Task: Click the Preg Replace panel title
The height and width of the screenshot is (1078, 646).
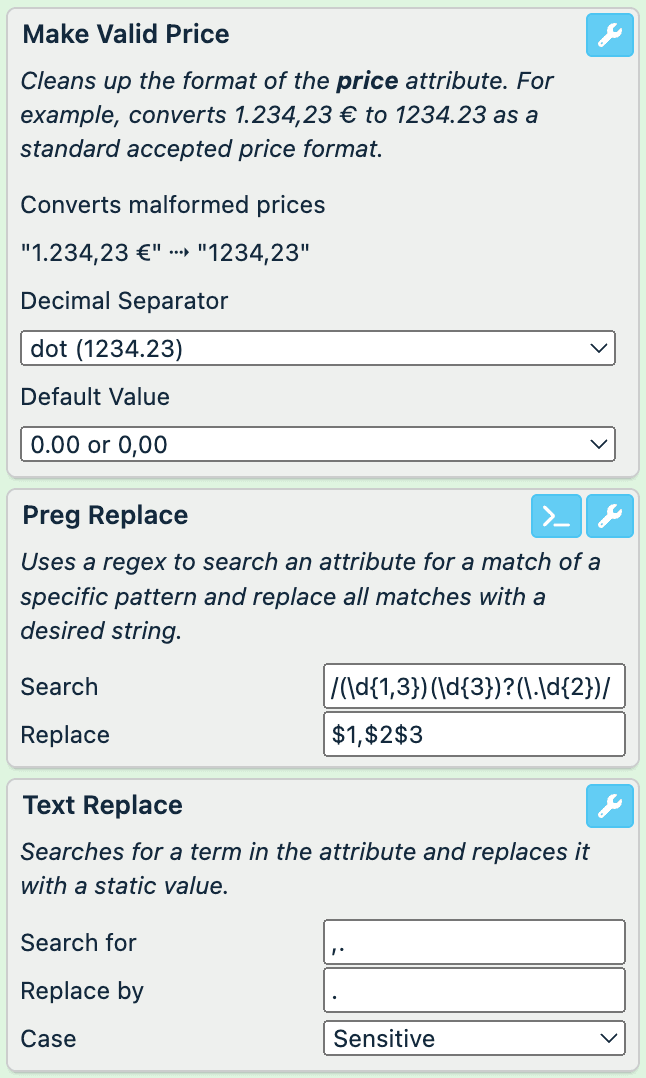Action: click(x=105, y=515)
